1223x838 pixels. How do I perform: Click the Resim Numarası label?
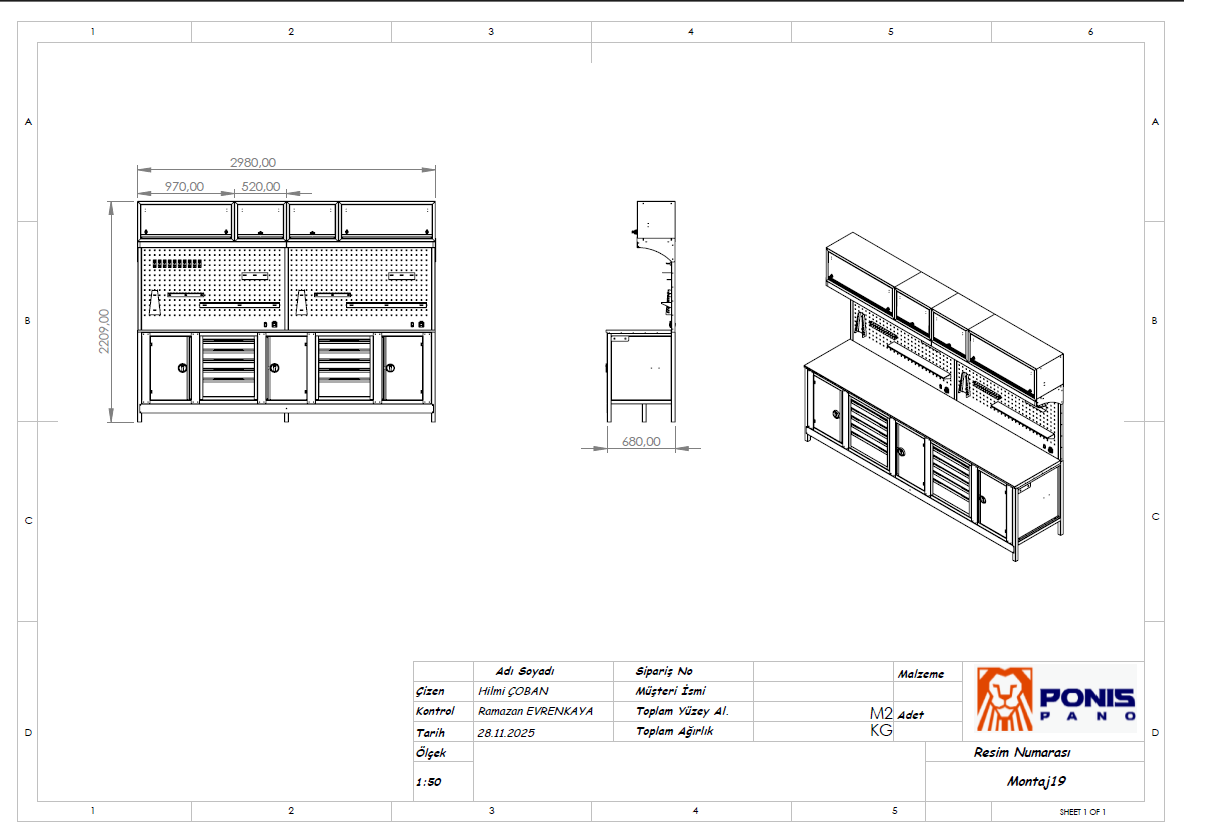1022,753
